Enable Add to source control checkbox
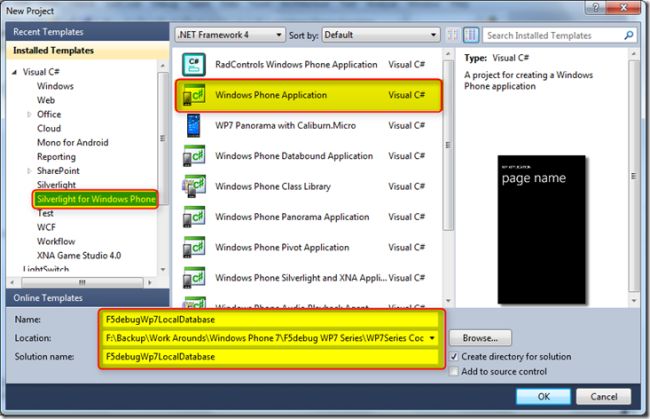This screenshot has width=650, height=419. [x=454, y=371]
